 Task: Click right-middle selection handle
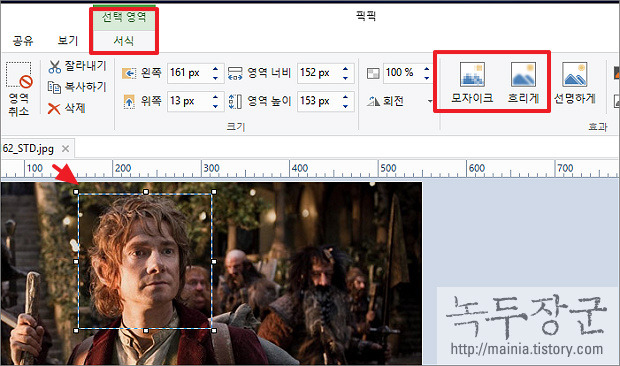pos(214,261)
